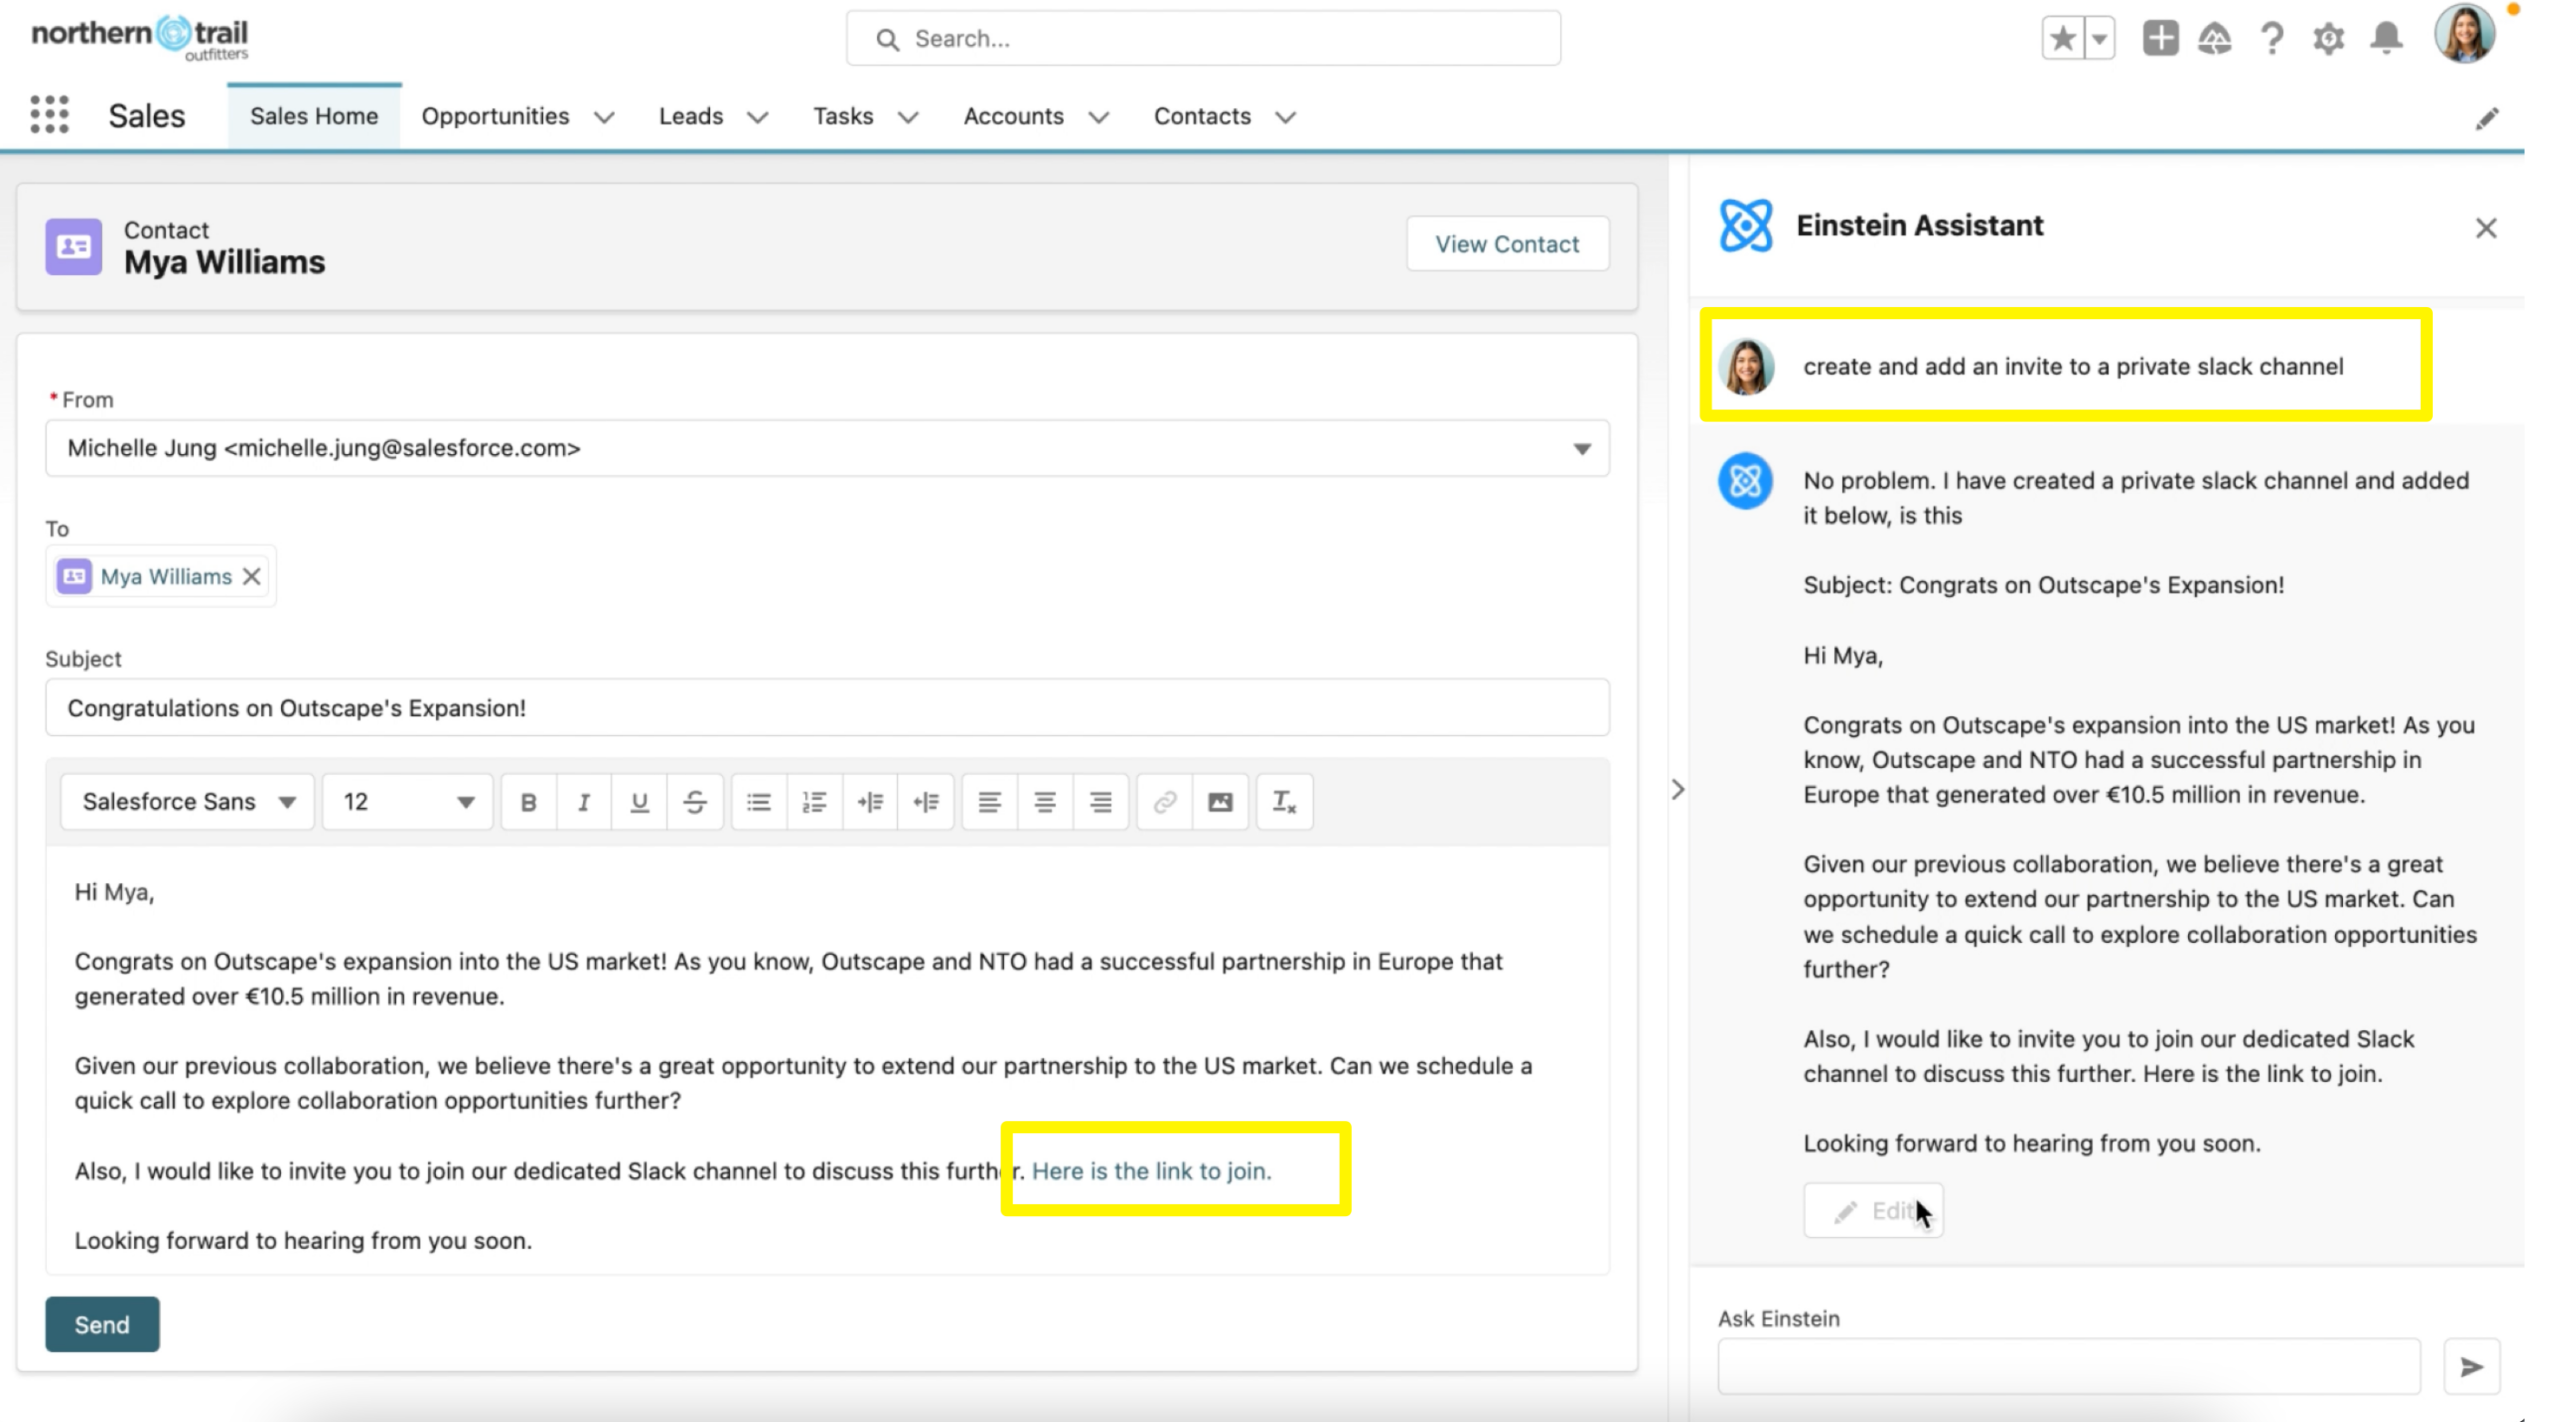Open the font size 12 dropdown
This screenshot has width=2560, height=1422.
(x=407, y=802)
